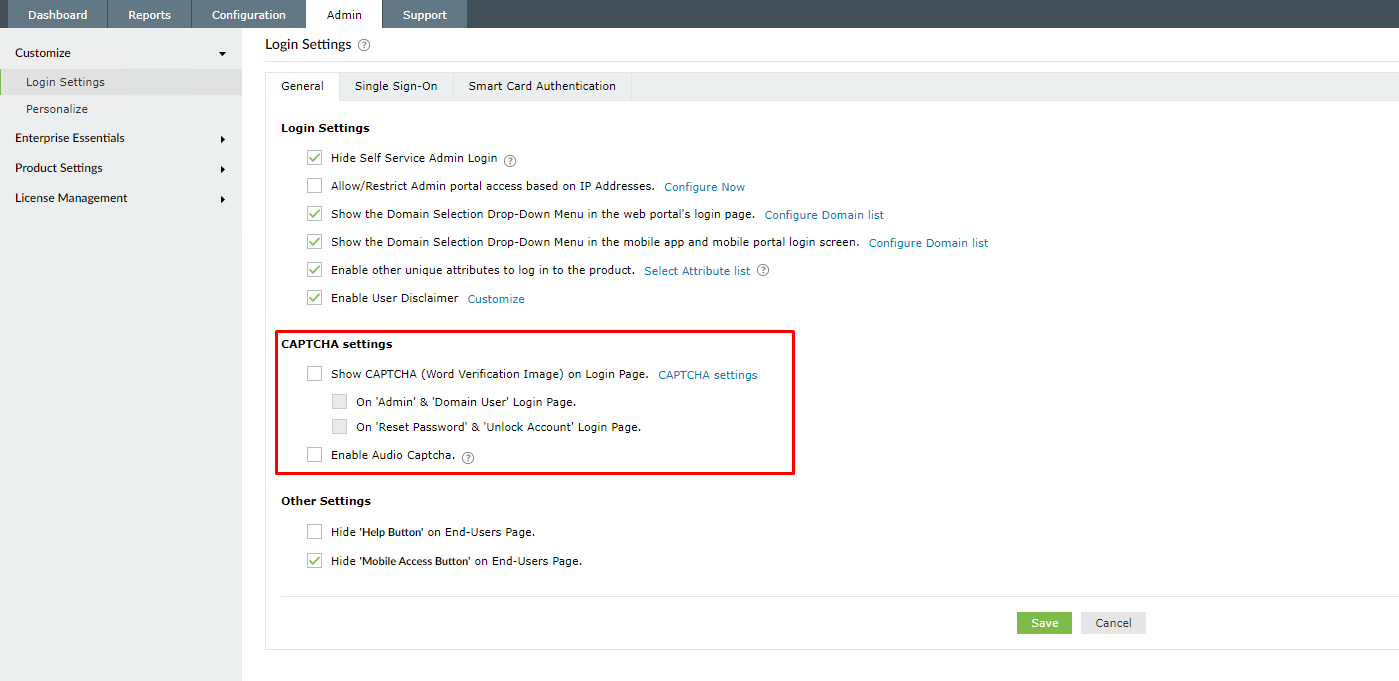Open the Support top tab
1399x681 pixels.
[425, 14]
